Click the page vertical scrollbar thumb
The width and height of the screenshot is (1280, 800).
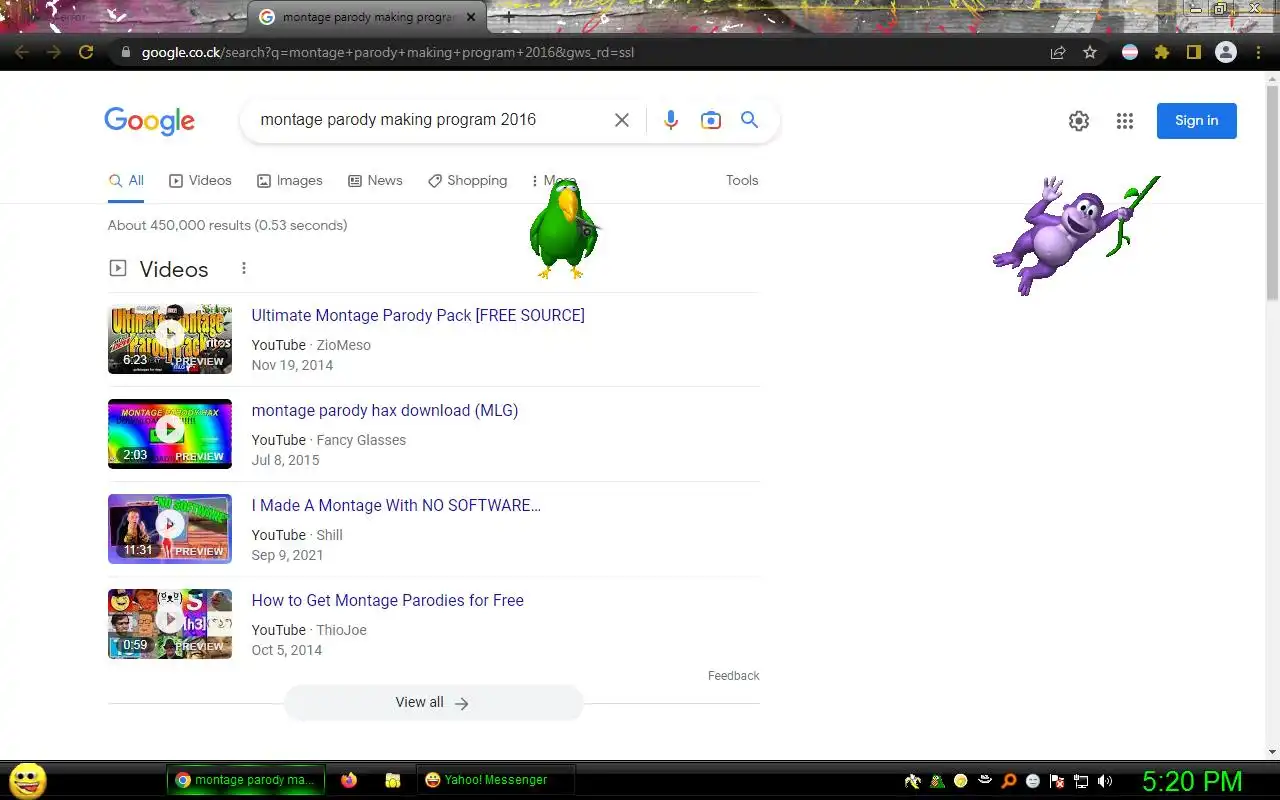point(1272,192)
